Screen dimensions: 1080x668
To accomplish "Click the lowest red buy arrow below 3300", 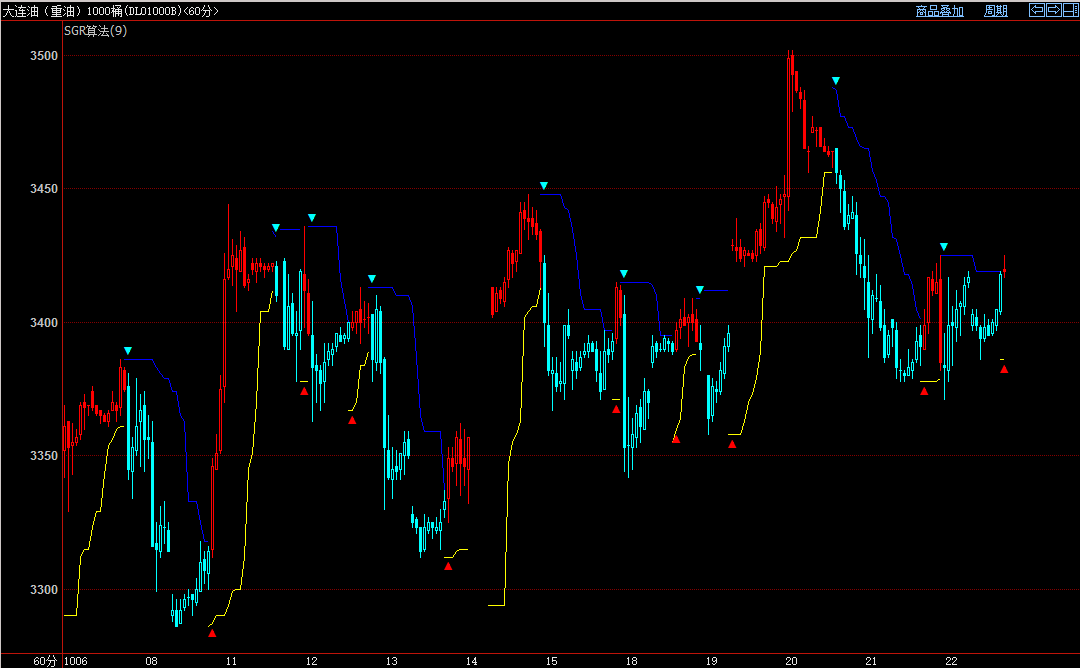I will coord(212,633).
